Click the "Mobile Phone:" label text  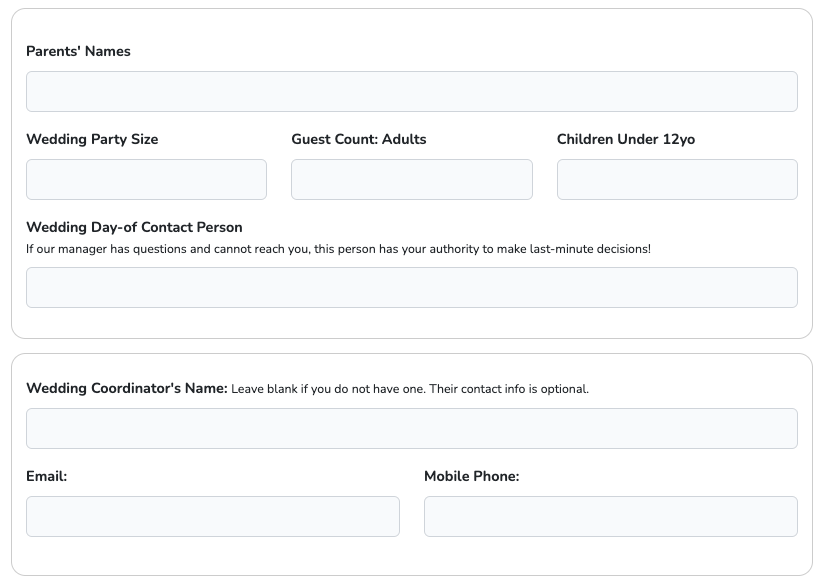click(472, 476)
